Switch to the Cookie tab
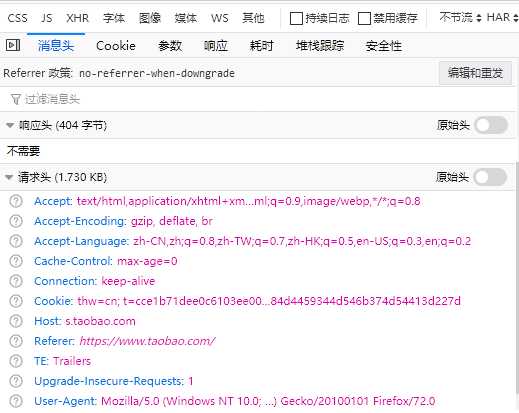 point(116,46)
